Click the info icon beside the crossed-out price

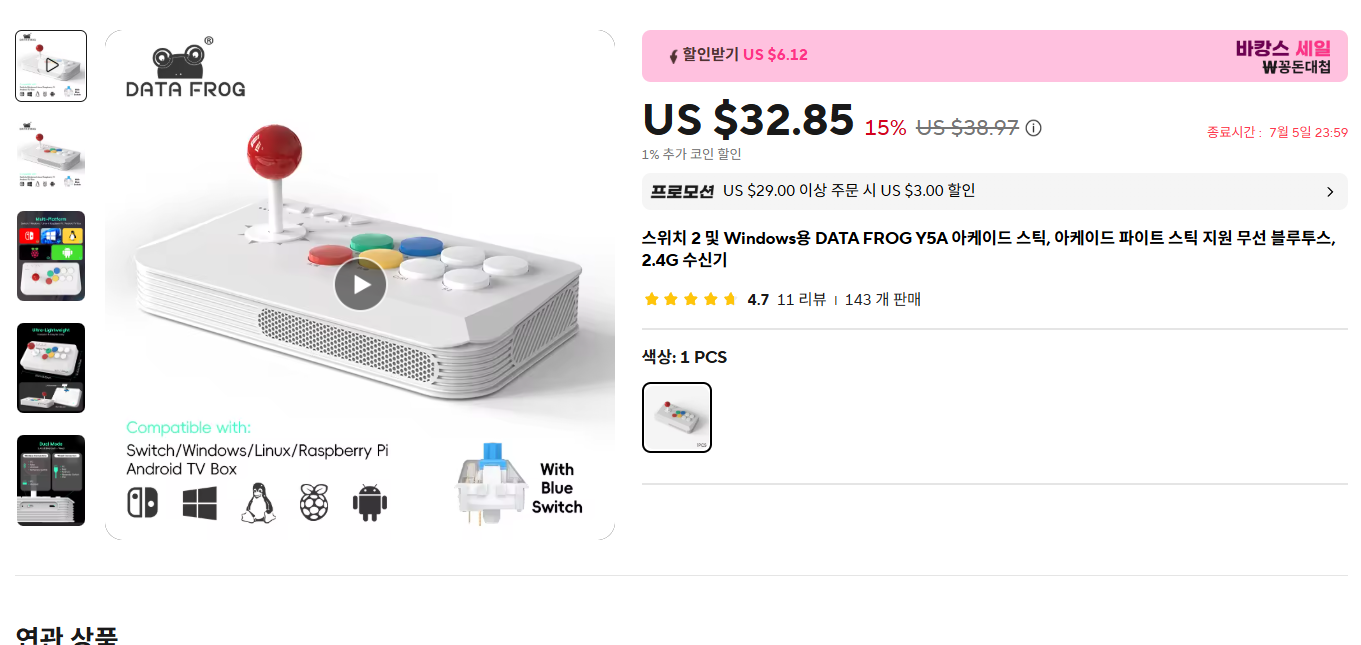(x=1033, y=128)
